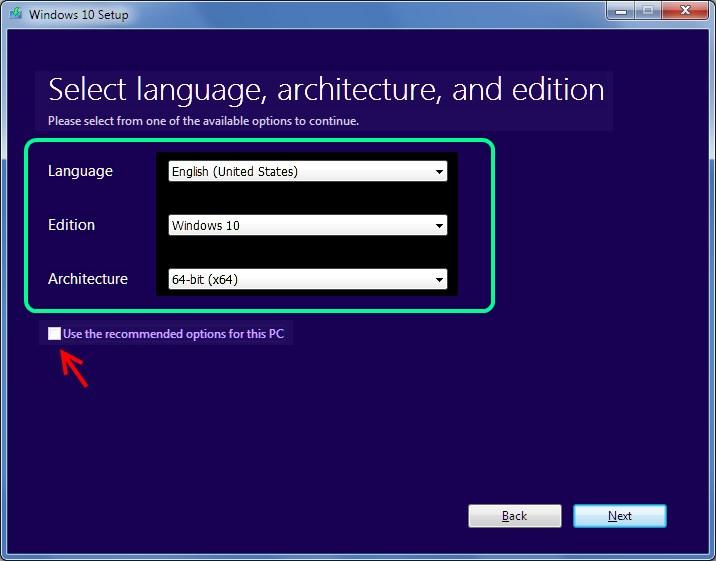The image size is (716, 561).
Task: Tick the Use the recommended options checkbox
Action: click(54, 334)
